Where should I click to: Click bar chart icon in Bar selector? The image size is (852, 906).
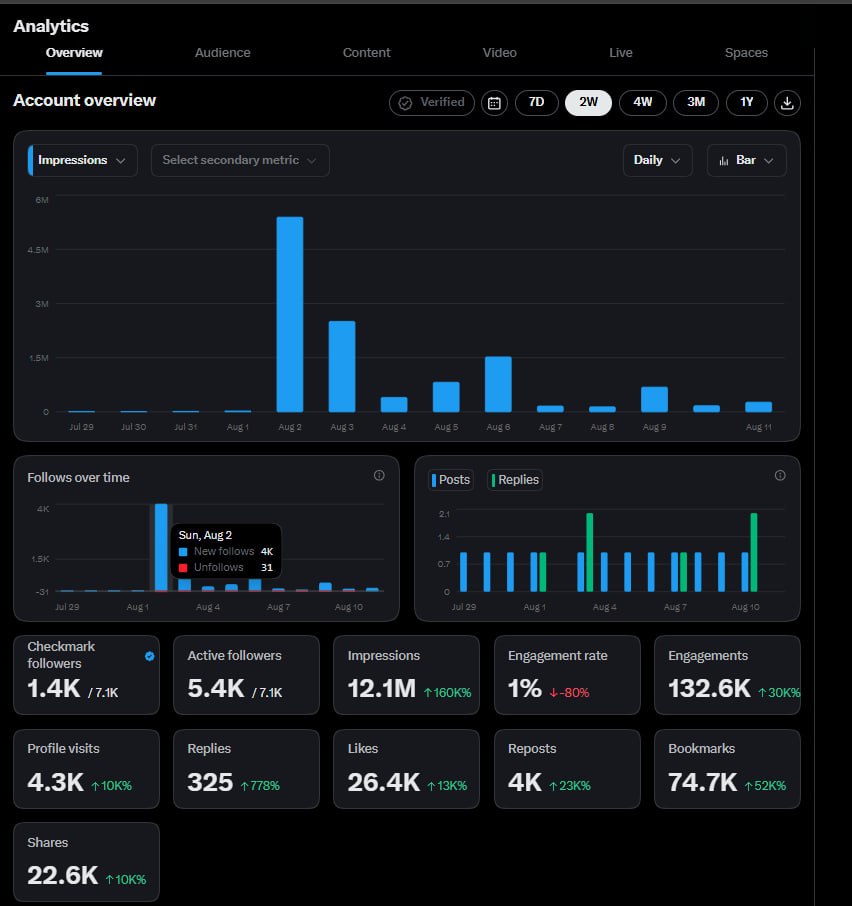pyautogui.click(x=724, y=161)
